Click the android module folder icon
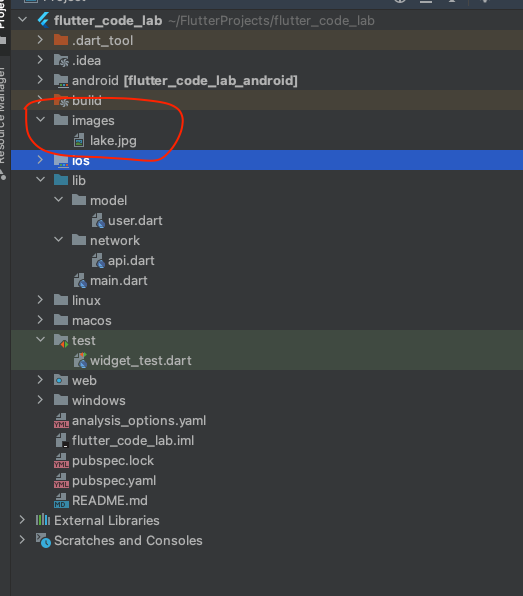Screen dimensions: 523x596 [61, 80]
